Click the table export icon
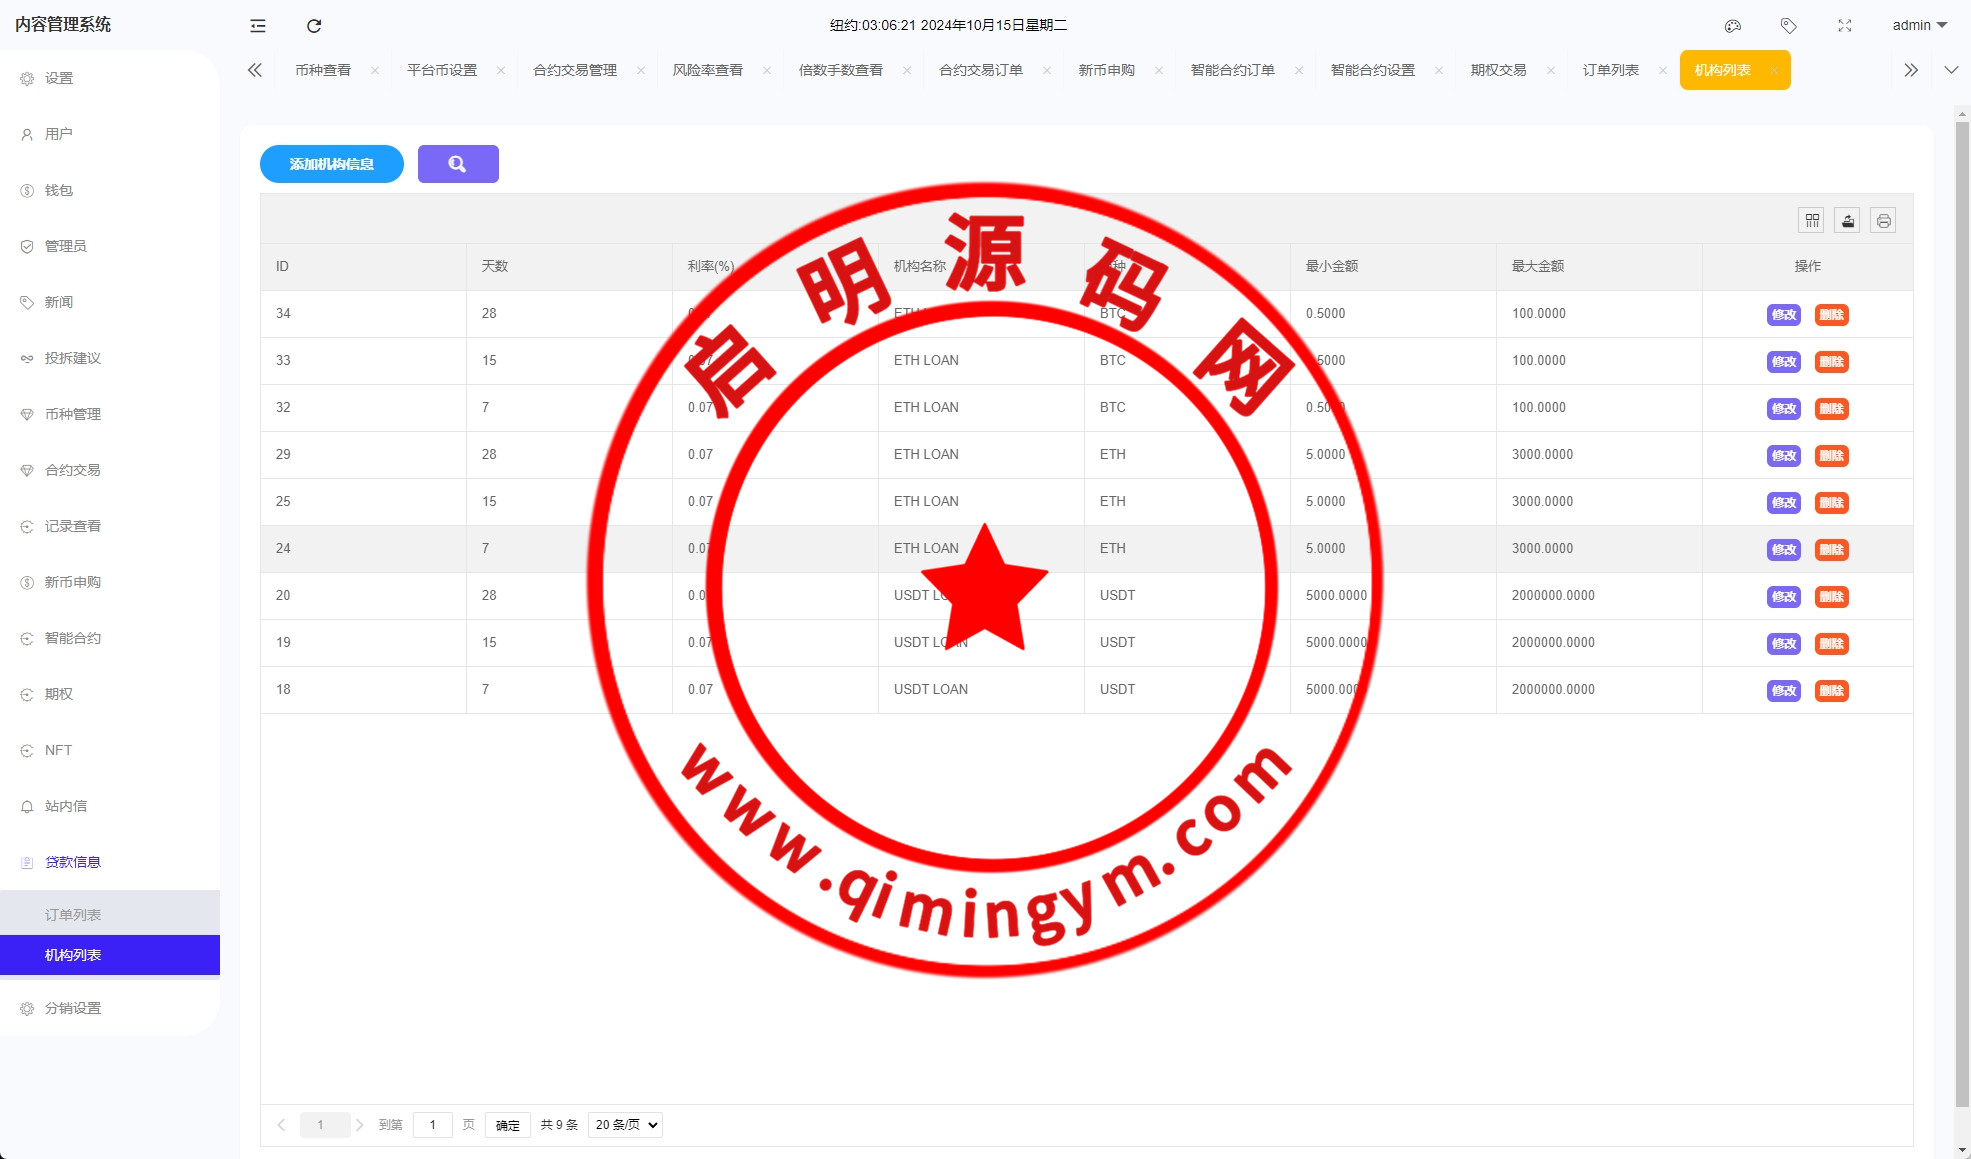The height and width of the screenshot is (1159, 1971). 1848,220
